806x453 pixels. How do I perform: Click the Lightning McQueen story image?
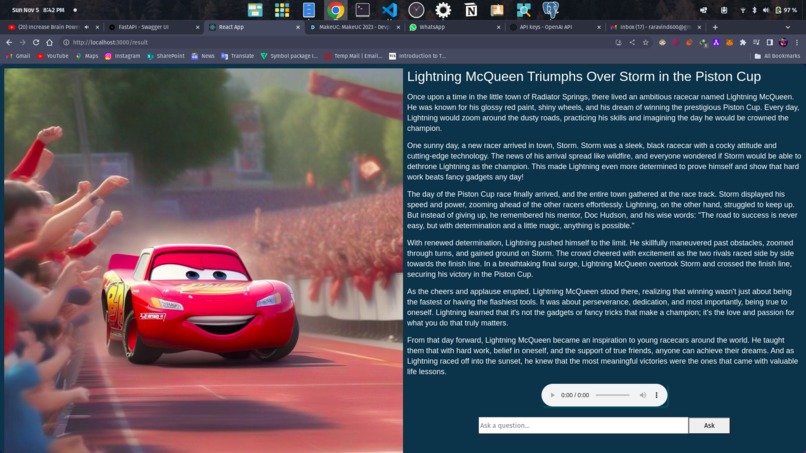click(204, 261)
